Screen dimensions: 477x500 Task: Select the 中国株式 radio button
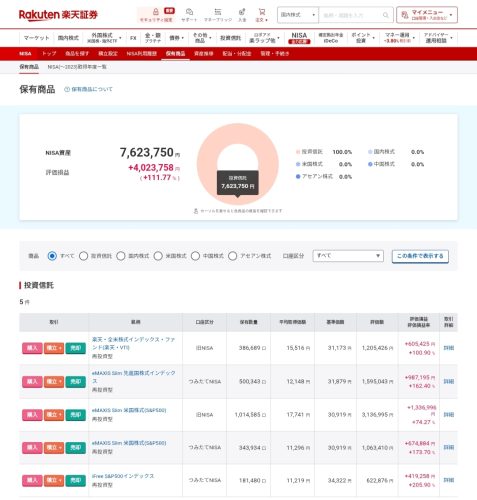195,256
